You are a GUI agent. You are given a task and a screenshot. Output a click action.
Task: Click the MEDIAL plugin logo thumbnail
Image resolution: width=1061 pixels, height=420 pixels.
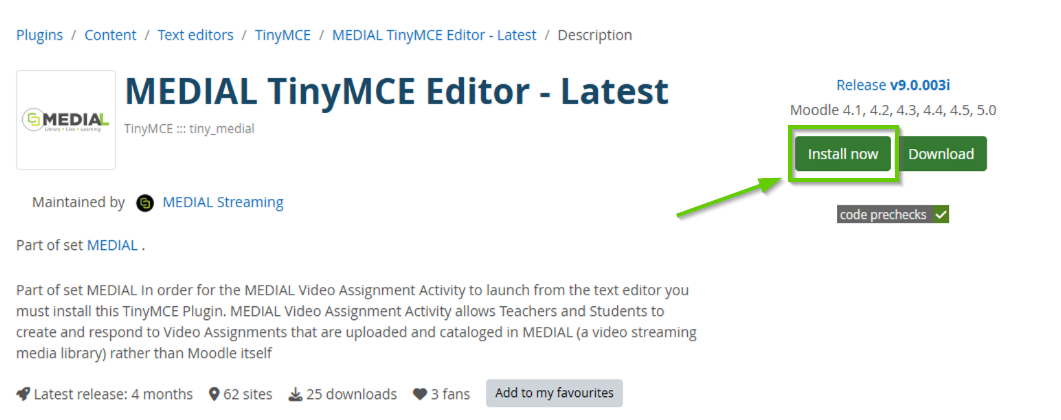pyautogui.click(x=66, y=120)
